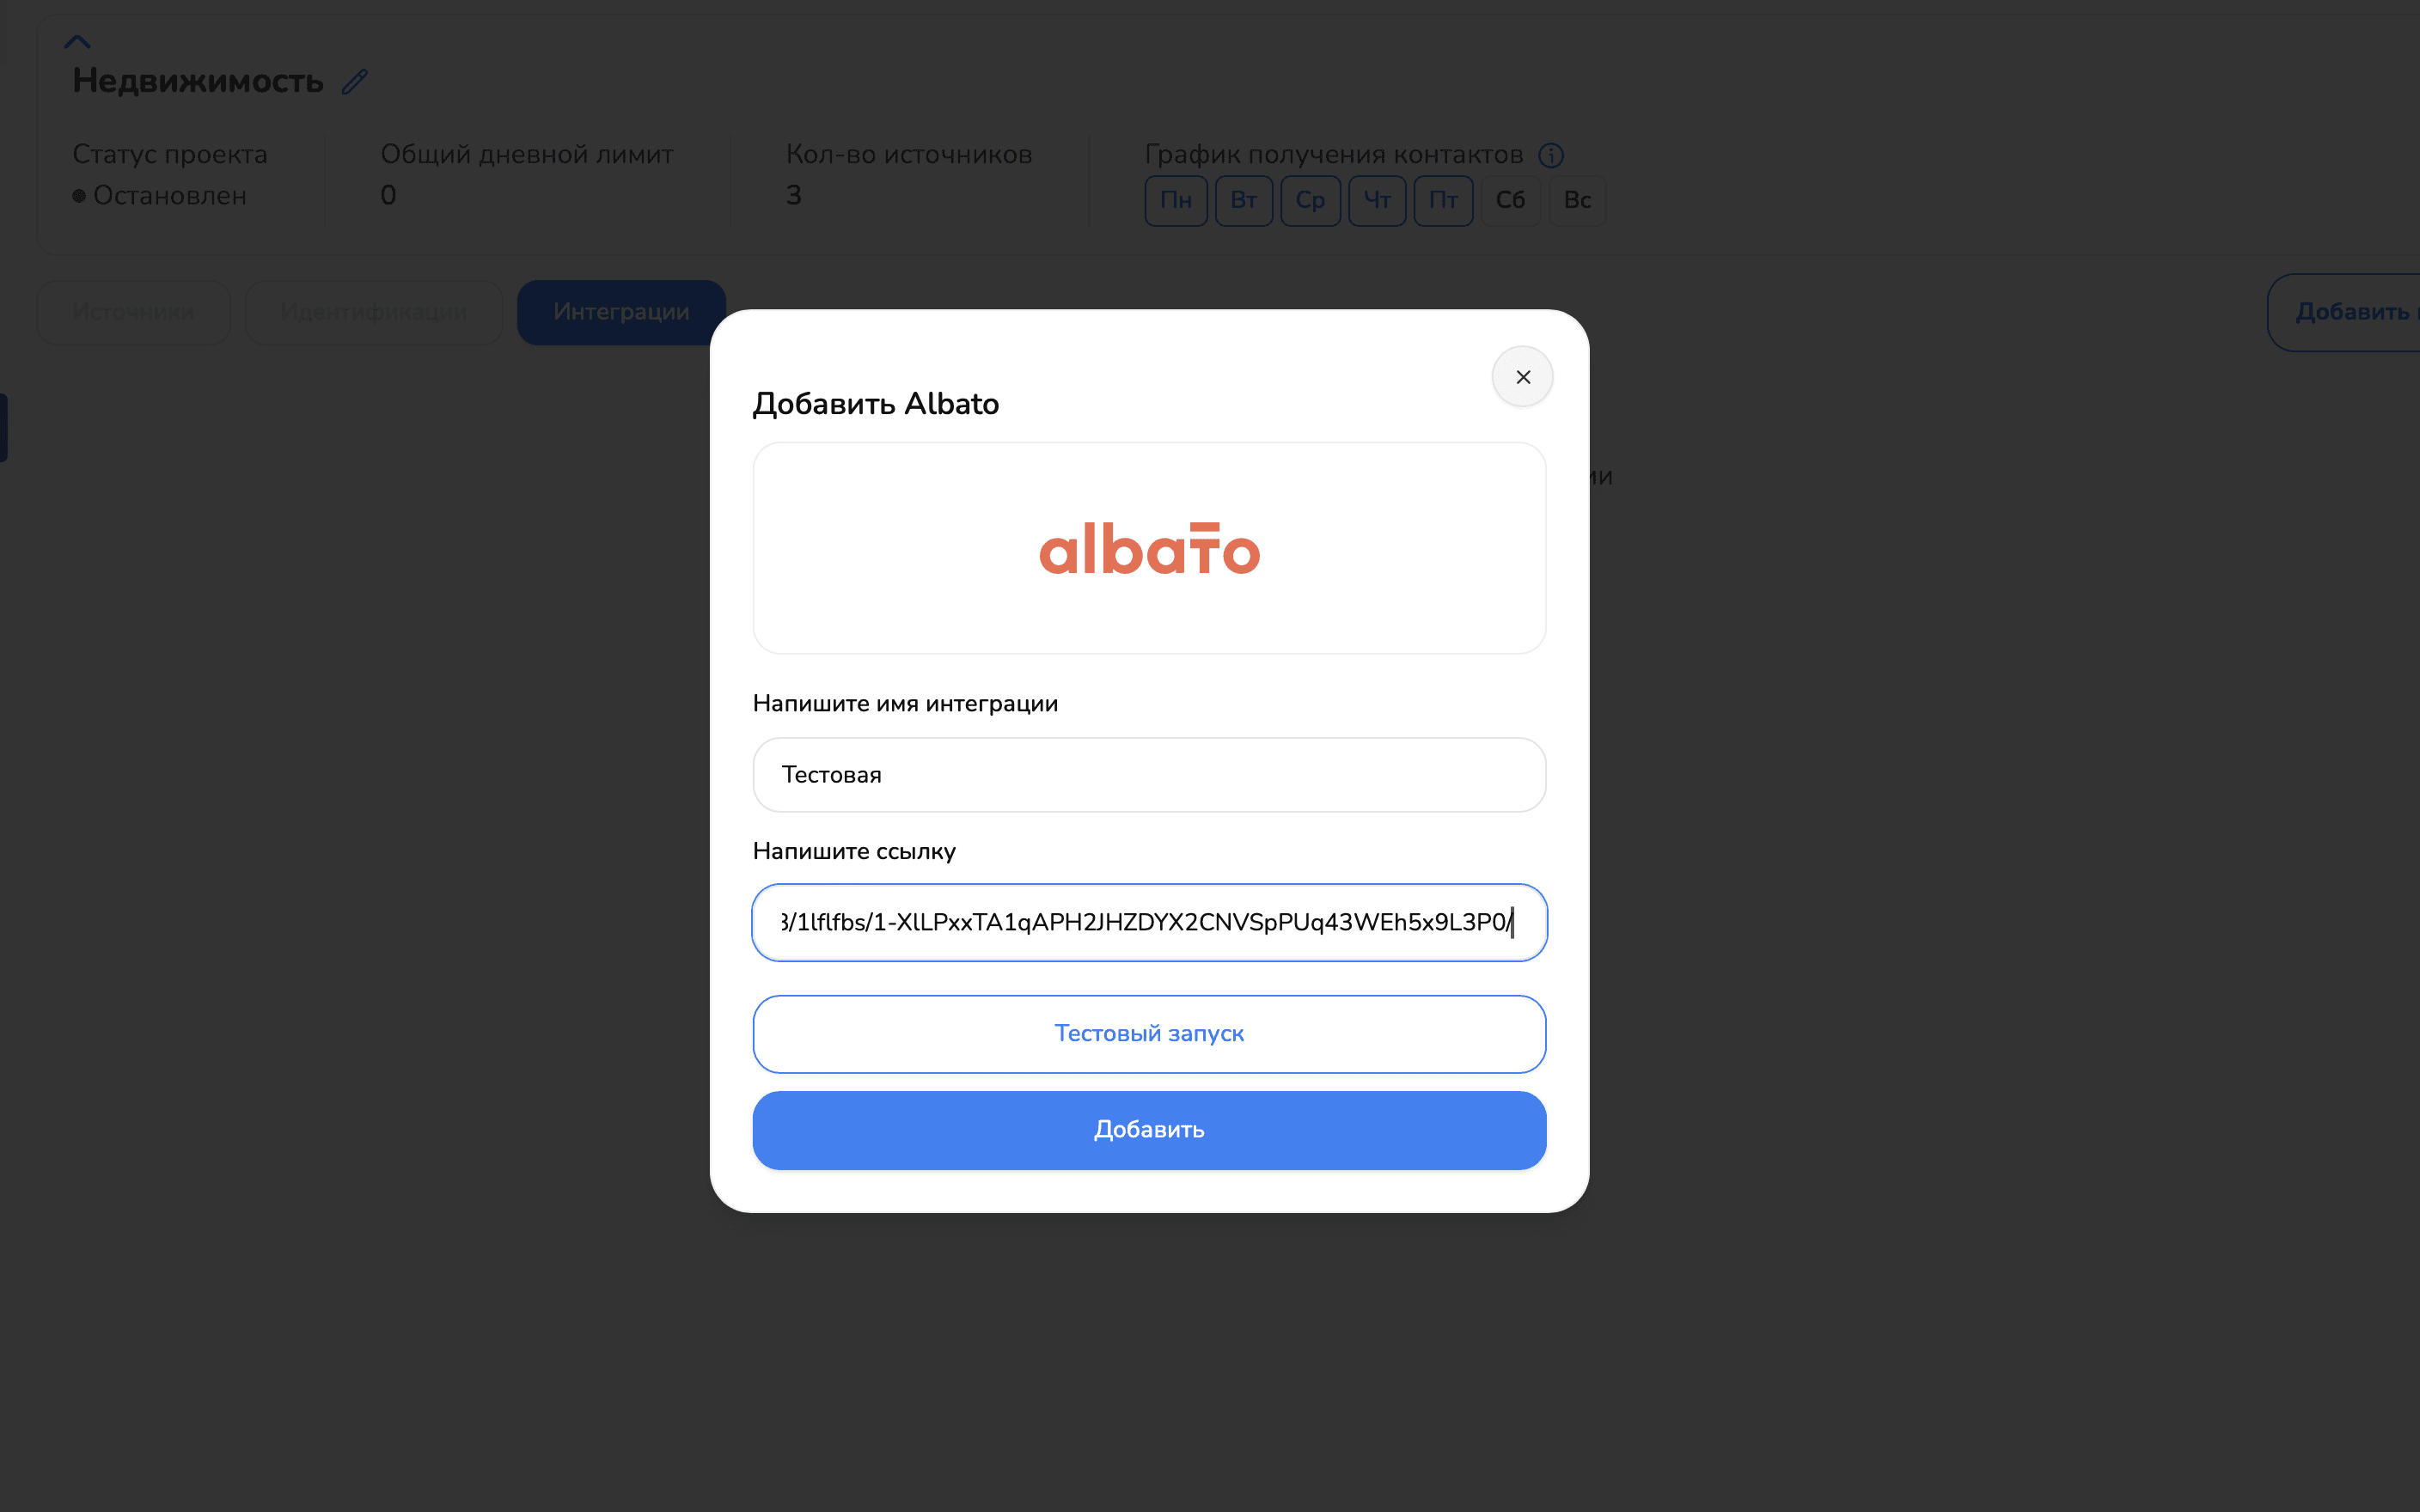This screenshot has height=1512, width=2420.
Task: Run a test request with Тестовый запуск
Action: [1148, 1033]
